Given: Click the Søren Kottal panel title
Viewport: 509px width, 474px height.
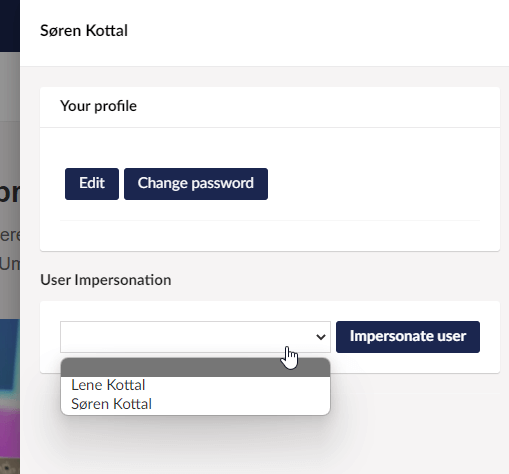Looking at the screenshot, I should (x=84, y=31).
